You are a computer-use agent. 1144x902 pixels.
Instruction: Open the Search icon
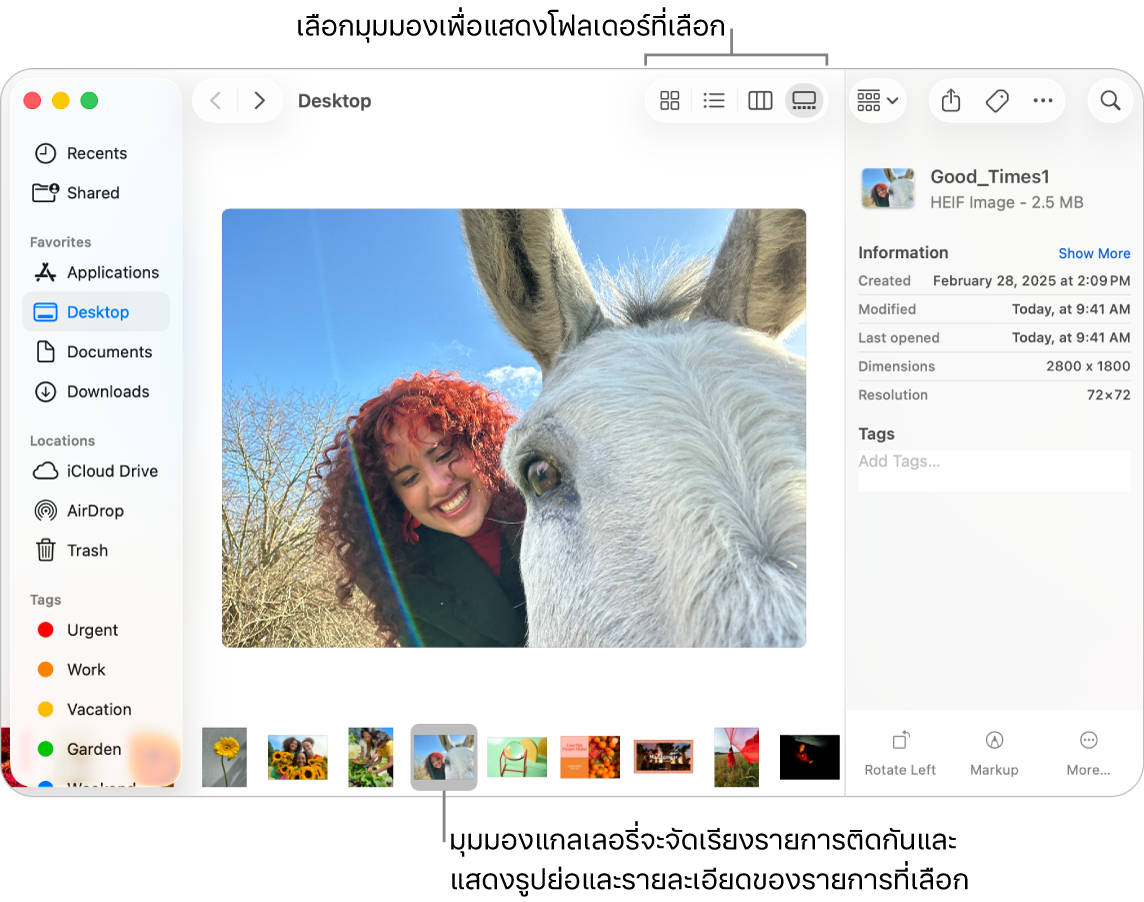coord(1110,100)
